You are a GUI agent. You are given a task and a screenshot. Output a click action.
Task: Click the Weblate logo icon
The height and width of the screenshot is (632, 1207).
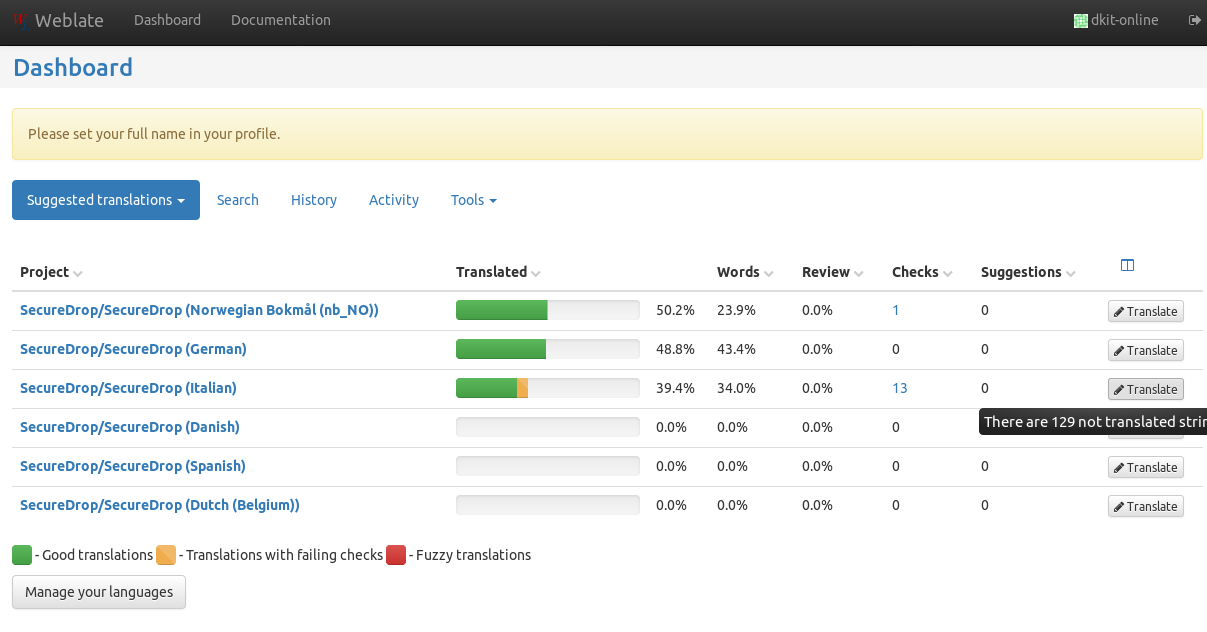point(20,20)
